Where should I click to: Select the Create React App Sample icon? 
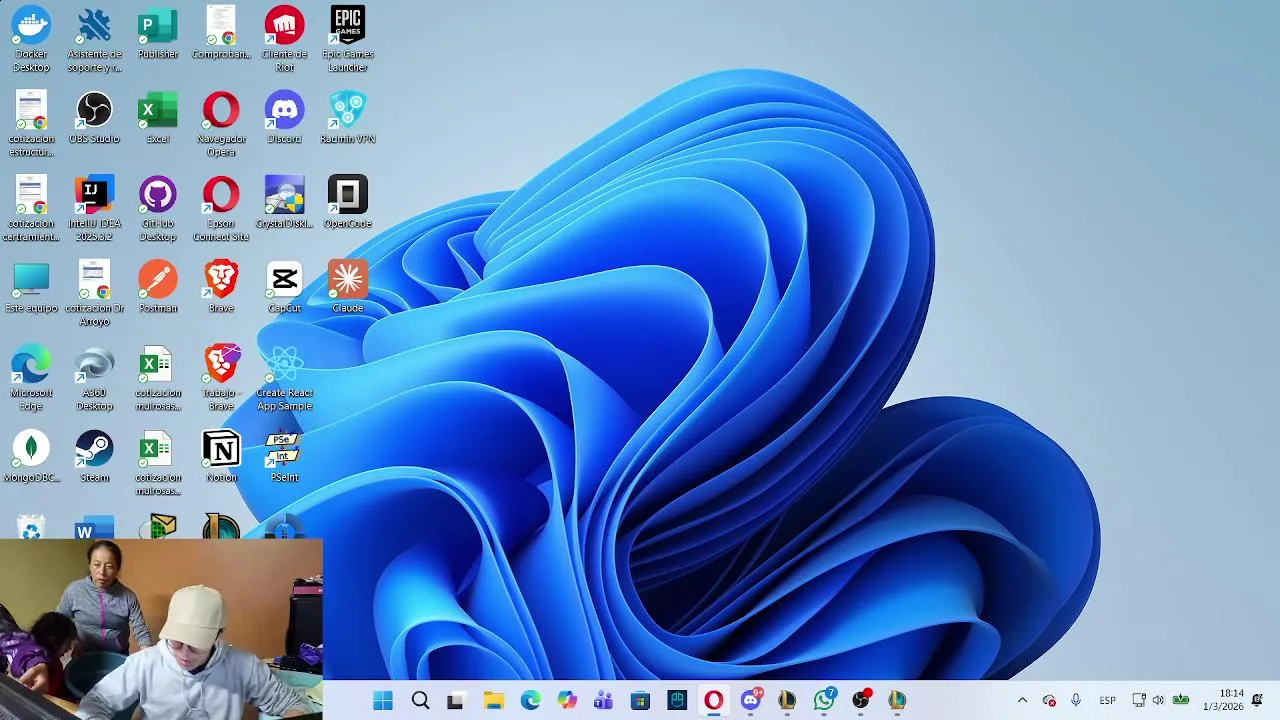pyautogui.click(x=284, y=379)
